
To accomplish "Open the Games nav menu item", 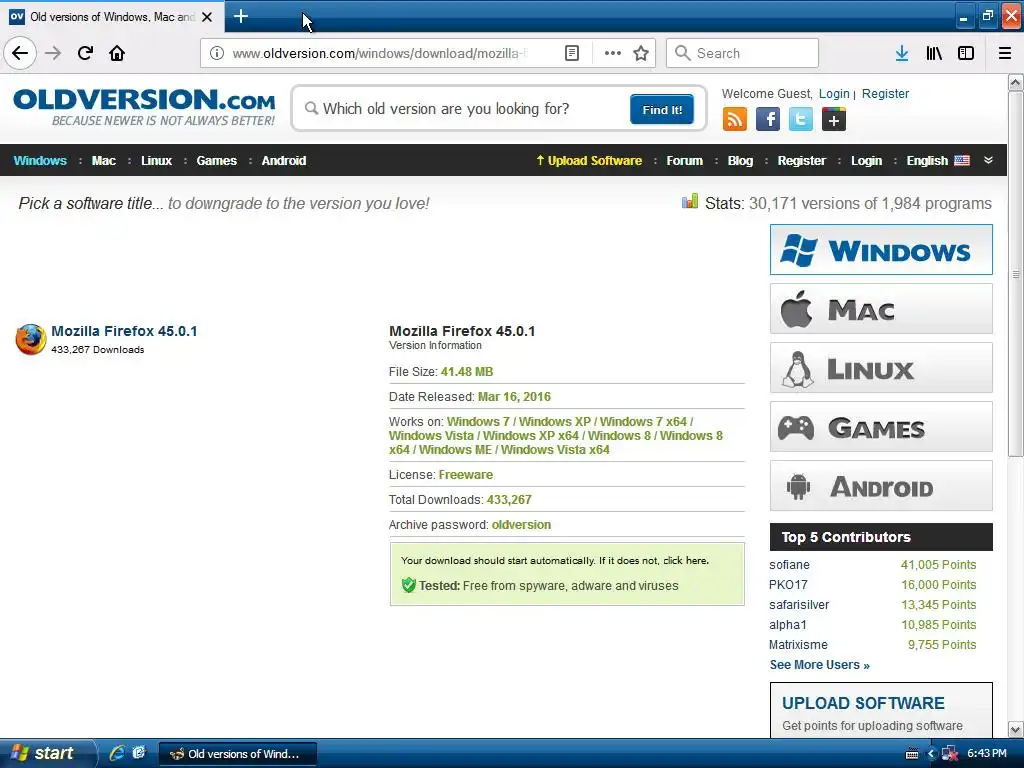I will (x=216, y=161).
